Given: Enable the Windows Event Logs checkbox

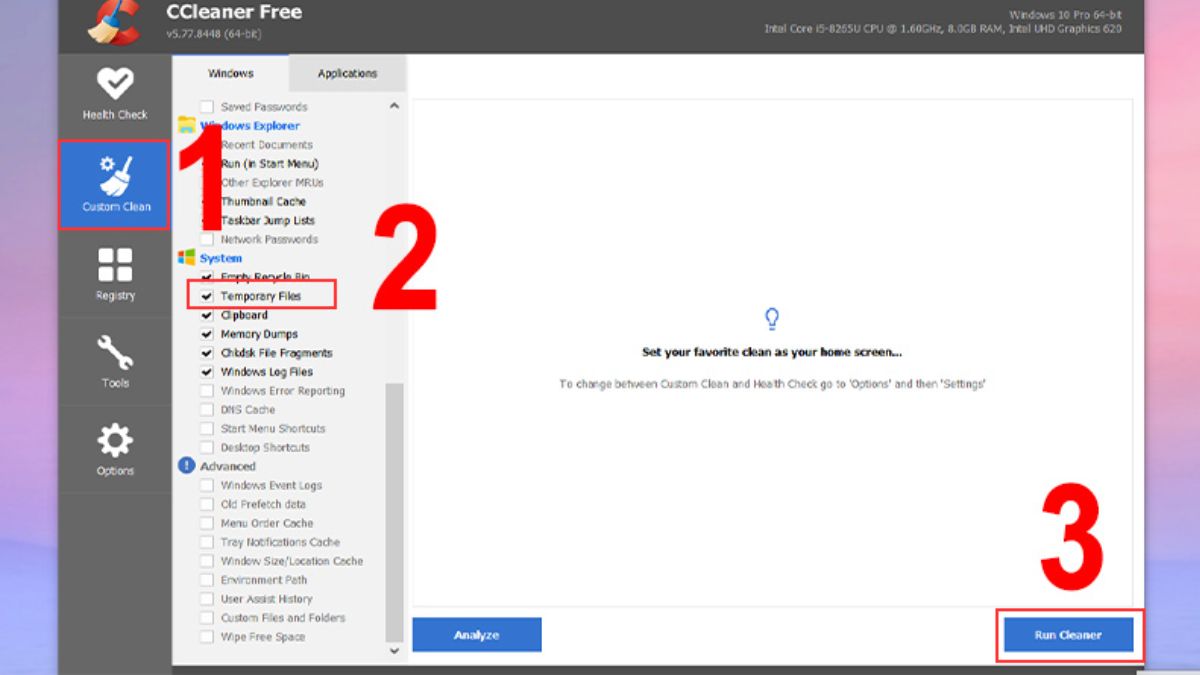Looking at the screenshot, I should [x=207, y=485].
